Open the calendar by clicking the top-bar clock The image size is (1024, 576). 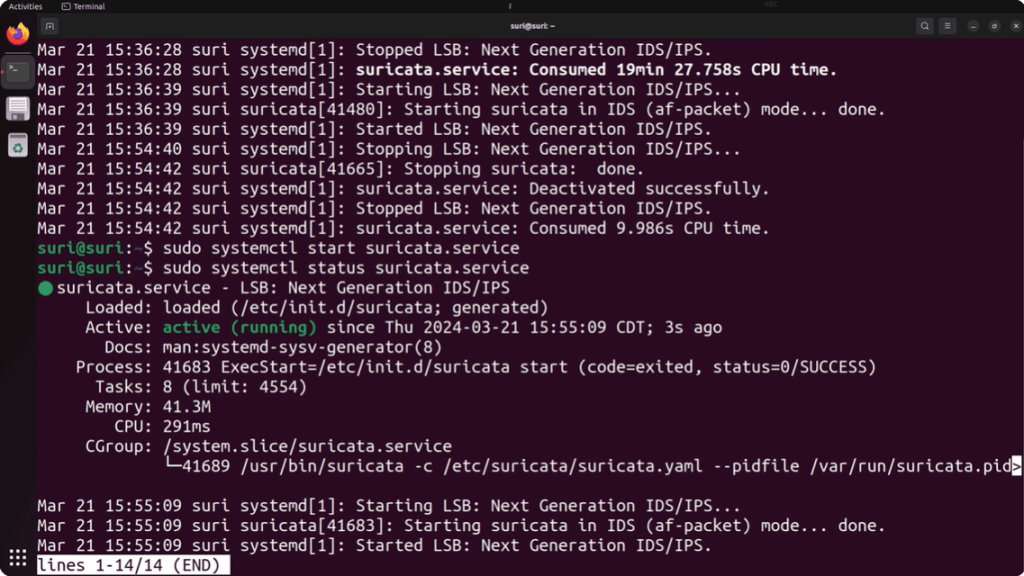coord(512,6)
